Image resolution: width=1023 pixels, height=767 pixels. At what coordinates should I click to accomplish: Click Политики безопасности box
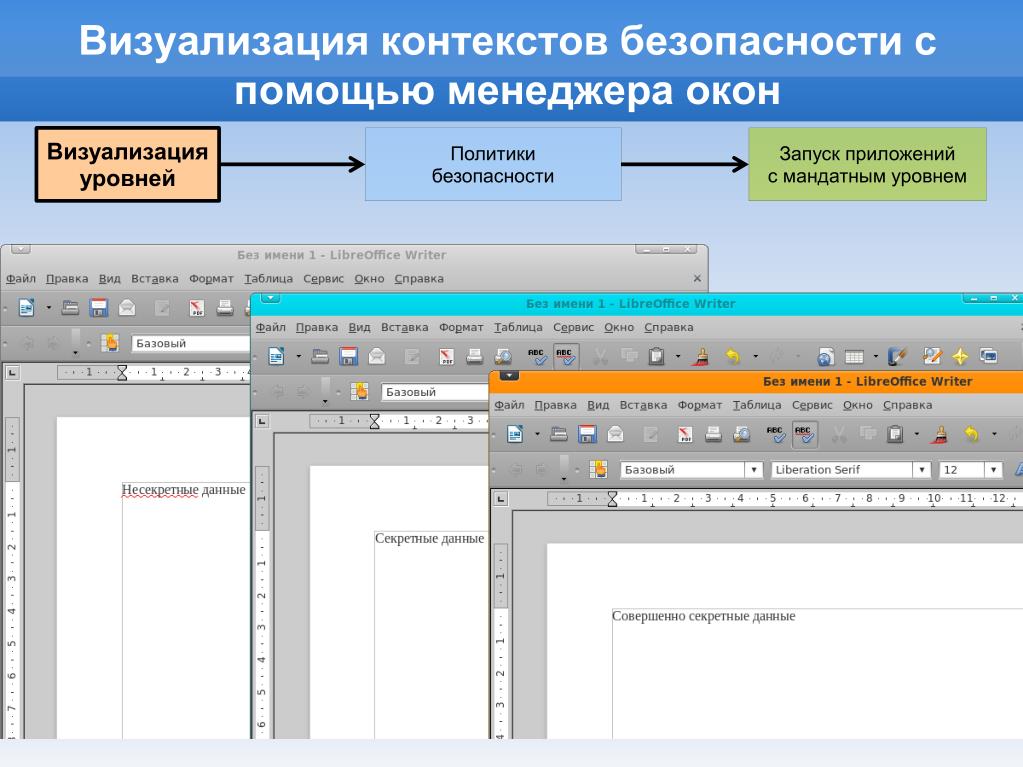493,164
